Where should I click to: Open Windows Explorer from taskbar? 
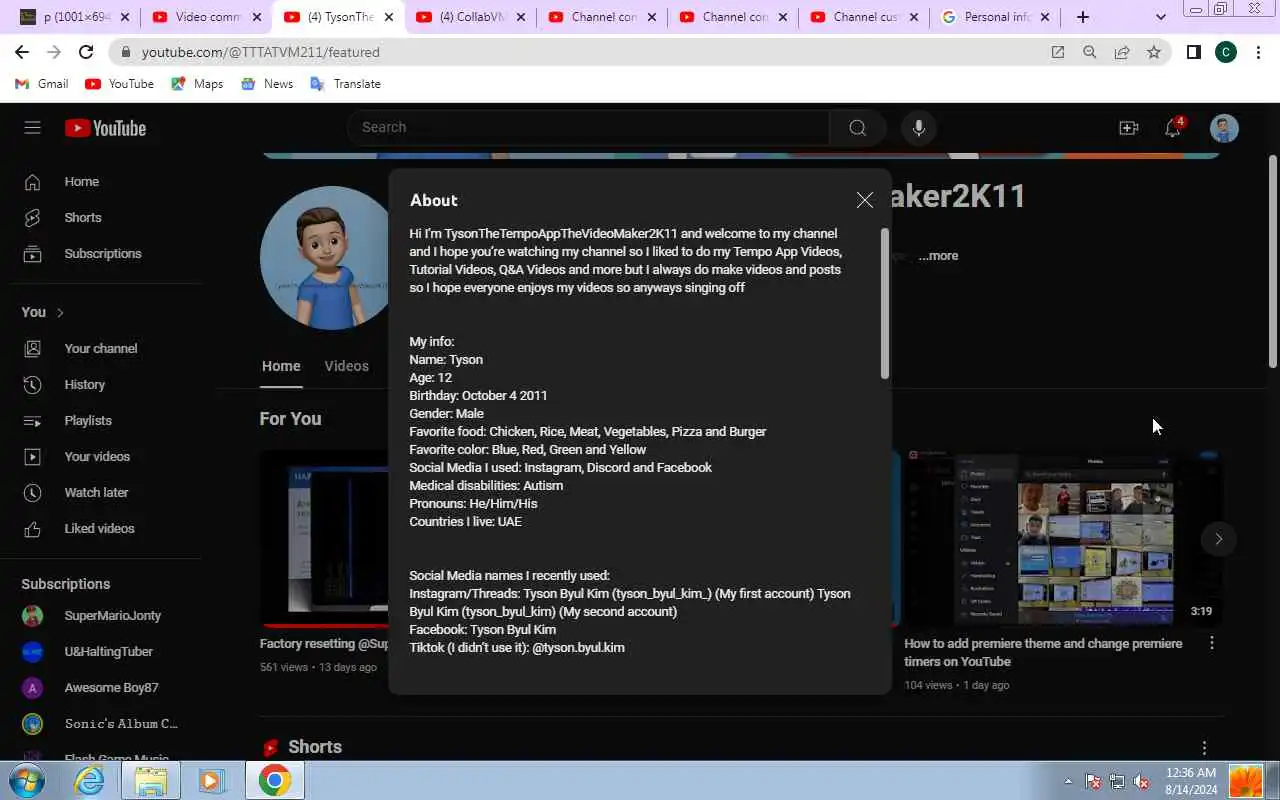[150, 780]
